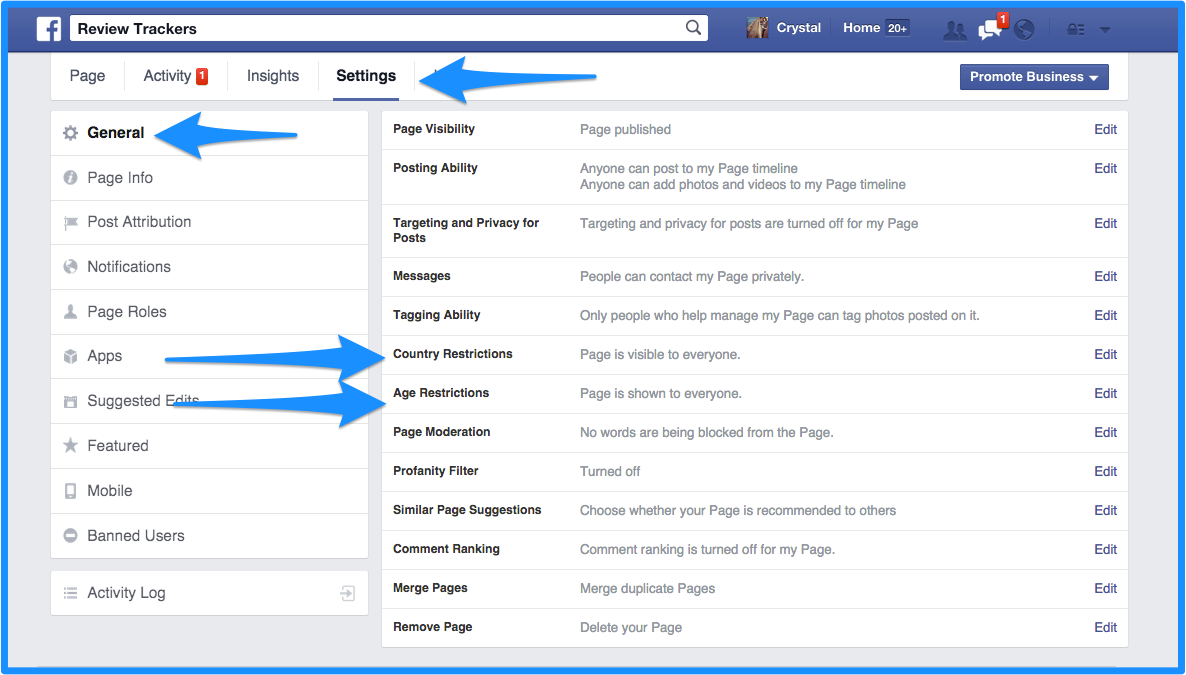Screen dimensions: 1186x675
Task: Click the search magnifier icon
Action: [693, 28]
